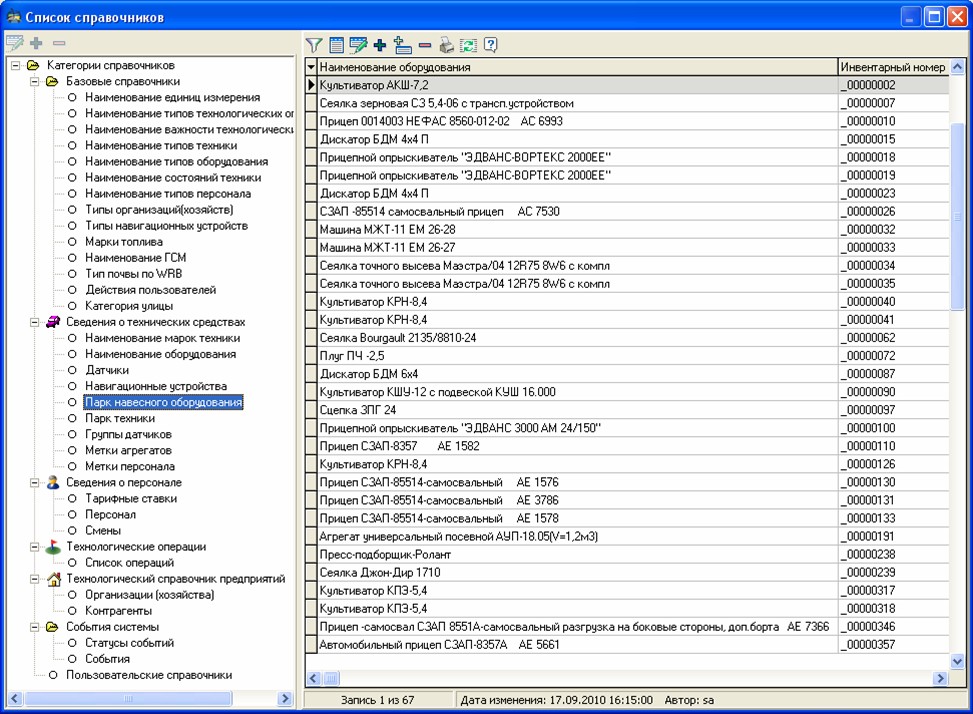Screen dimensions: 973x714
Task: Open the grid header dropdown arrow
Action: 311,67
